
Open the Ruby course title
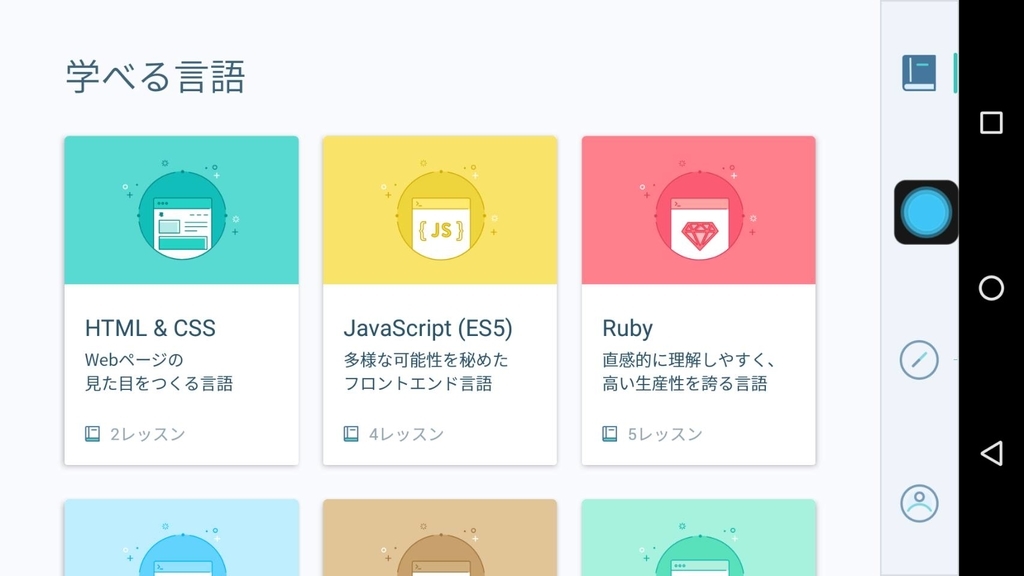(627, 328)
